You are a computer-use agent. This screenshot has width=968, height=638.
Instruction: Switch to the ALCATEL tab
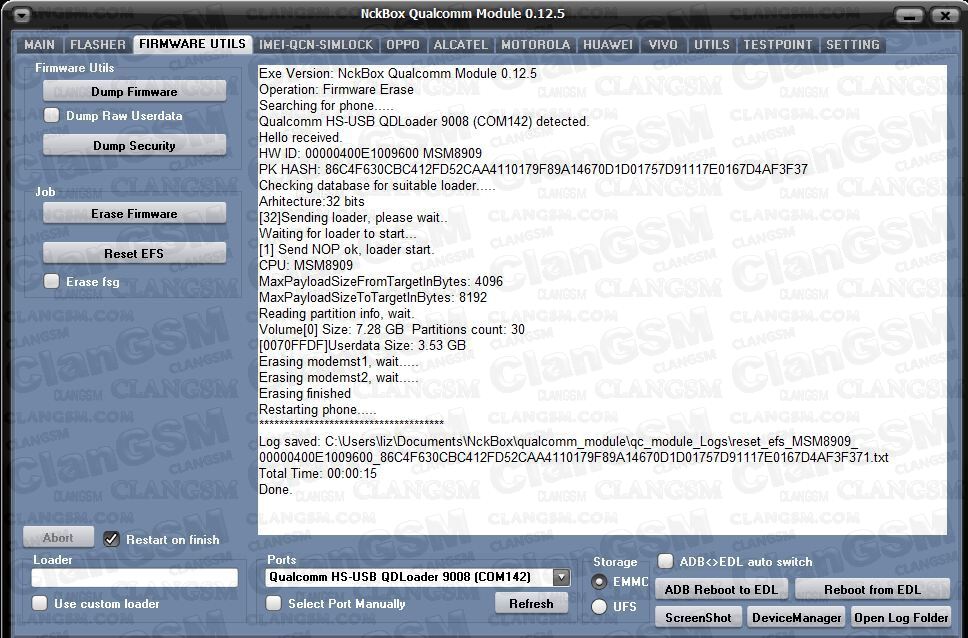(461, 45)
